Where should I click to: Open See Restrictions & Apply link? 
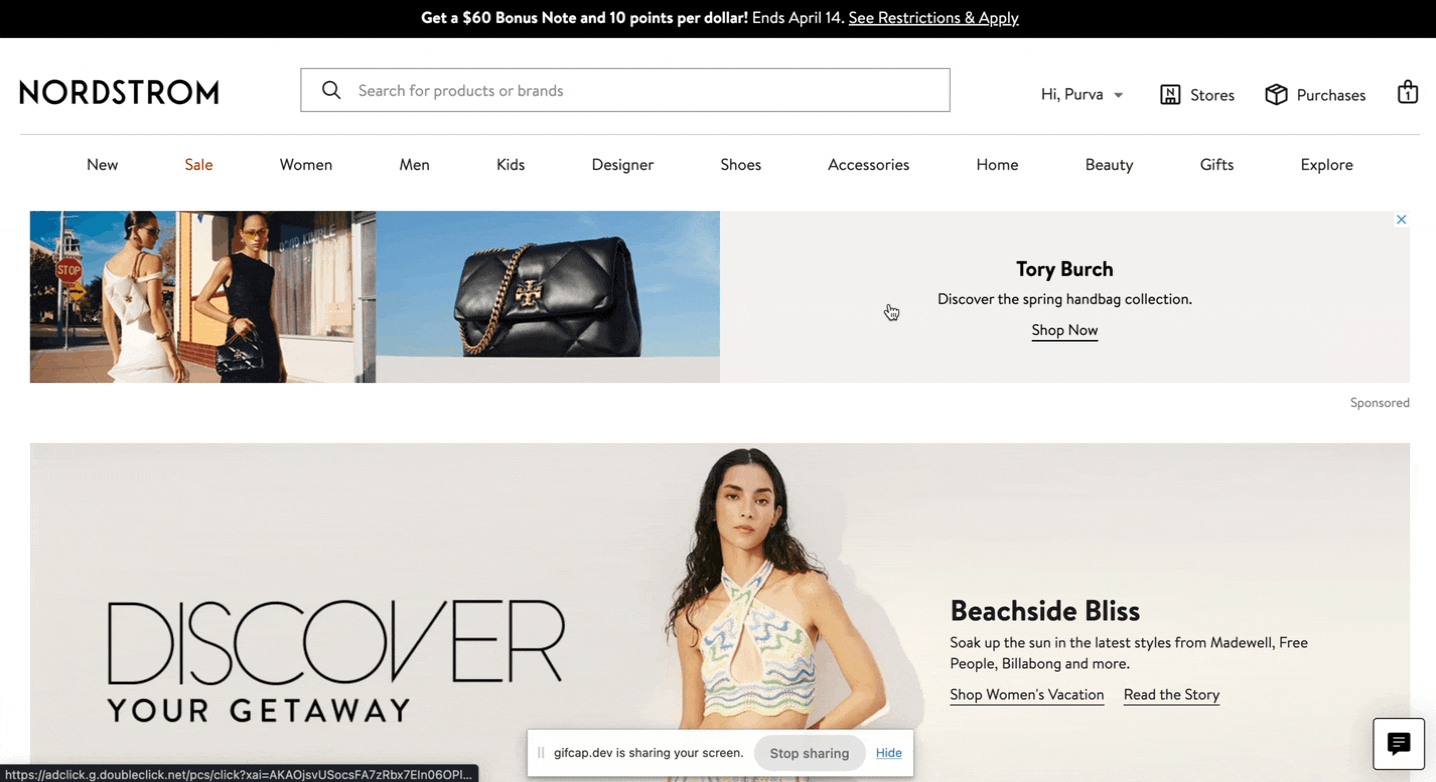(x=933, y=17)
